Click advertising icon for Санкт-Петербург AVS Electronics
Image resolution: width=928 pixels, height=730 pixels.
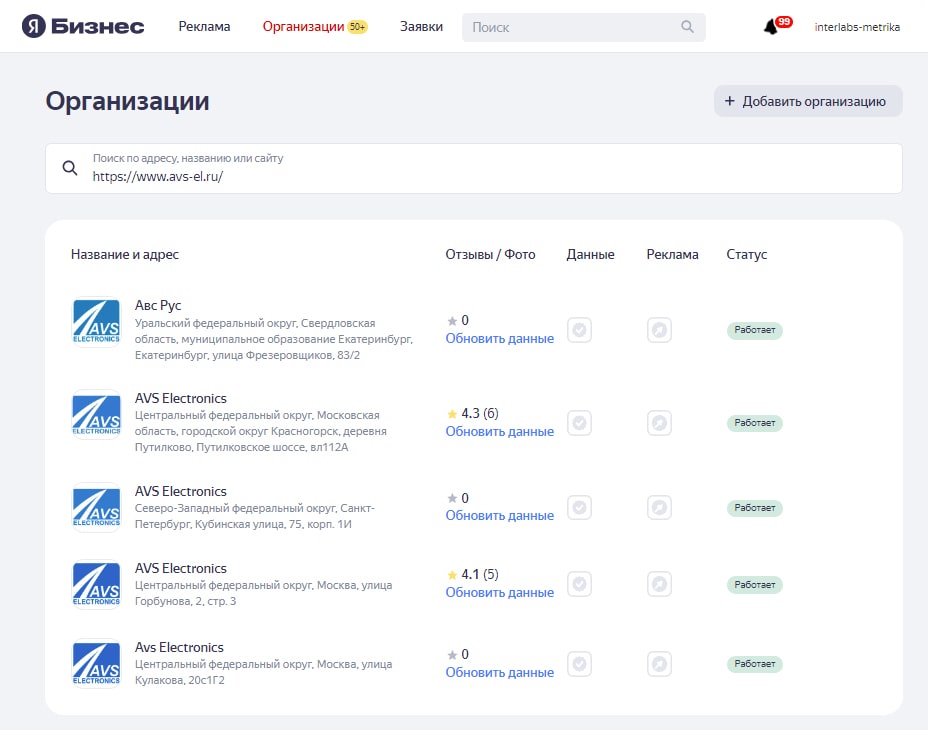pos(659,507)
